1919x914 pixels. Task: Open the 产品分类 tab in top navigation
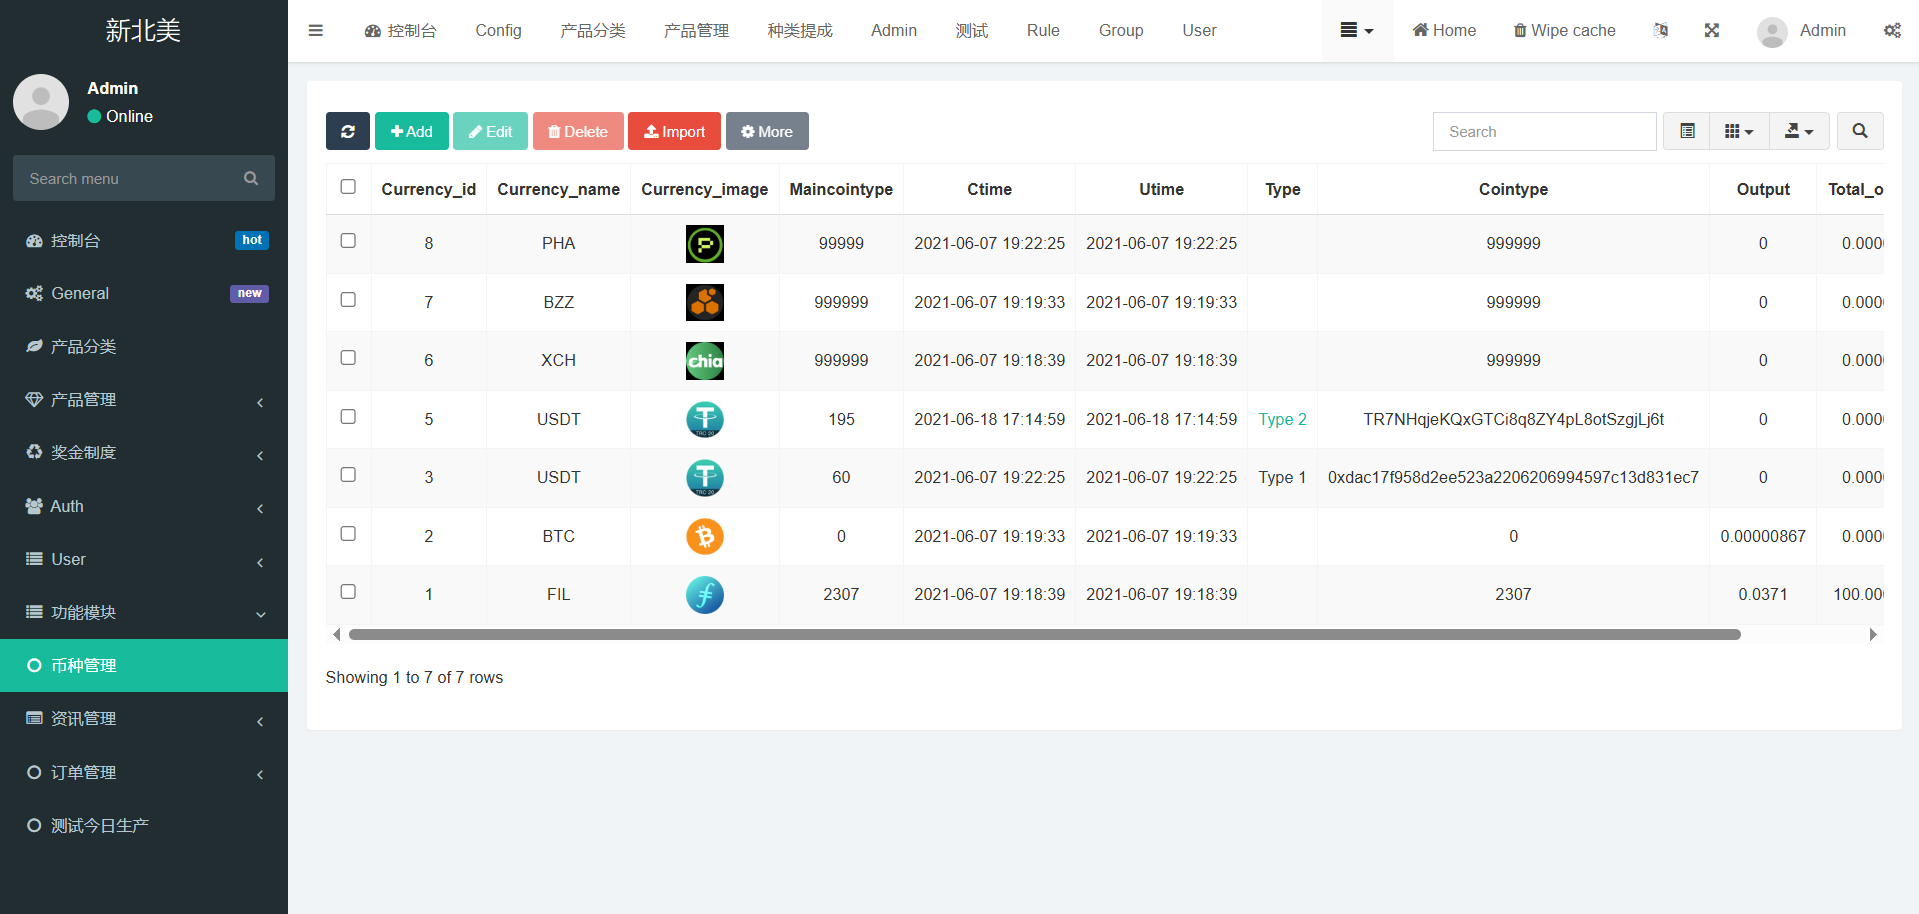click(592, 30)
